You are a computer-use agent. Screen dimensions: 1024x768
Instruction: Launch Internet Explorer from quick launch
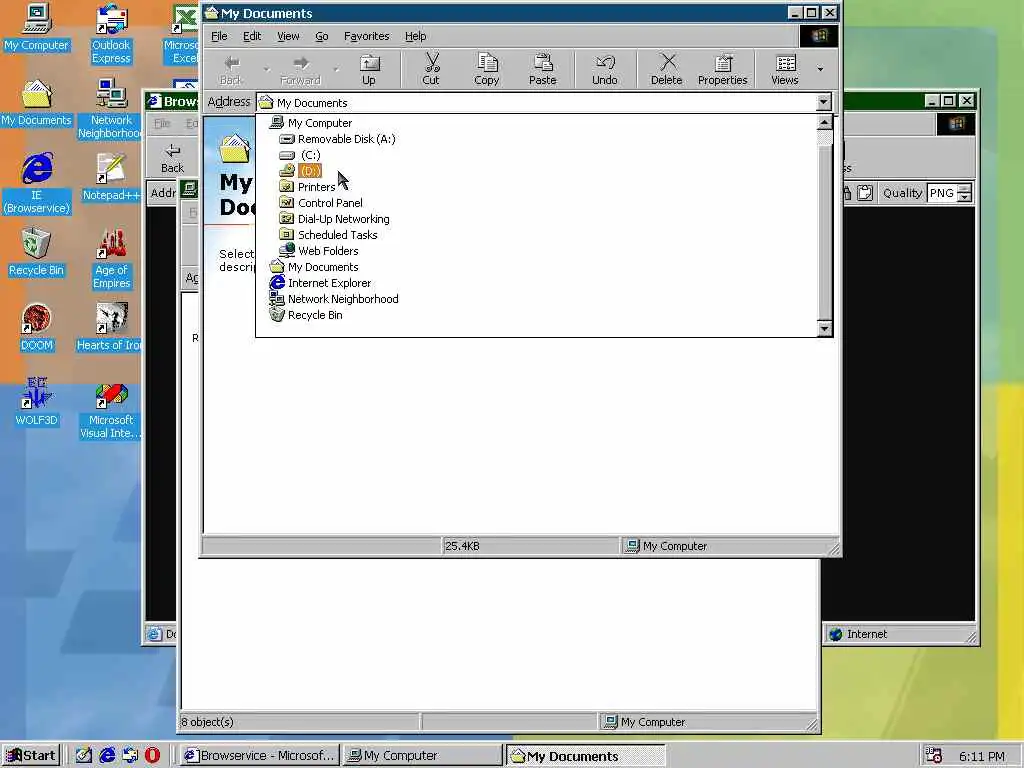pyautogui.click(x=107, y=756)
